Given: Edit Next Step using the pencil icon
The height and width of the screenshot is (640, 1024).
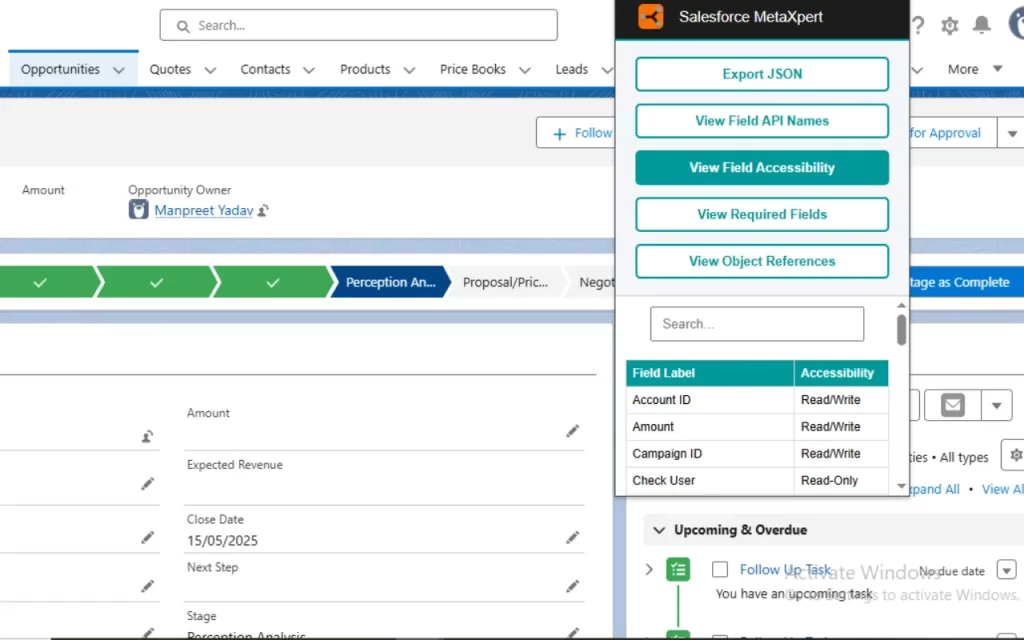Looking at the screenshot, I should pos(572,586).
